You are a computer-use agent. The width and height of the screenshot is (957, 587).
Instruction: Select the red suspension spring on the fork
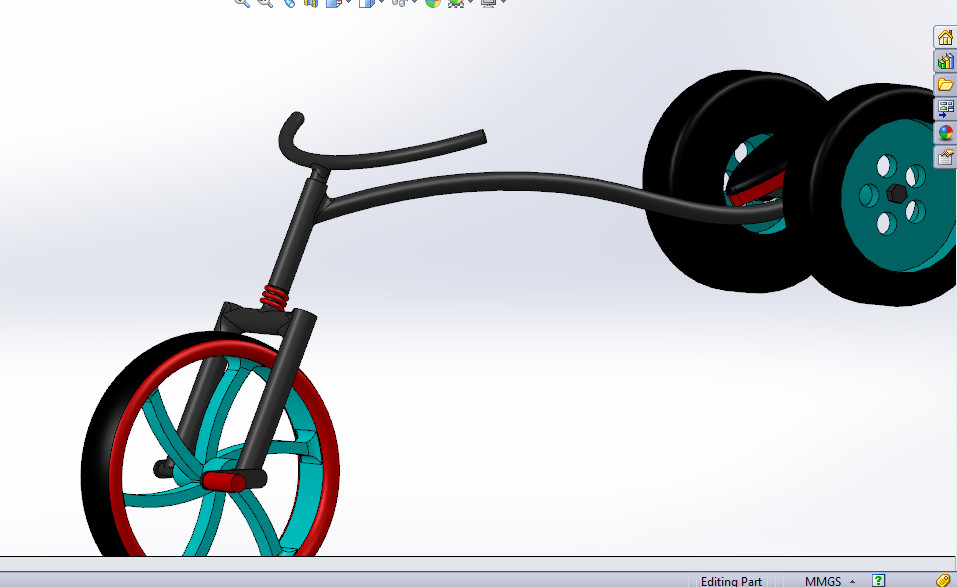click(x=275, y=297)
